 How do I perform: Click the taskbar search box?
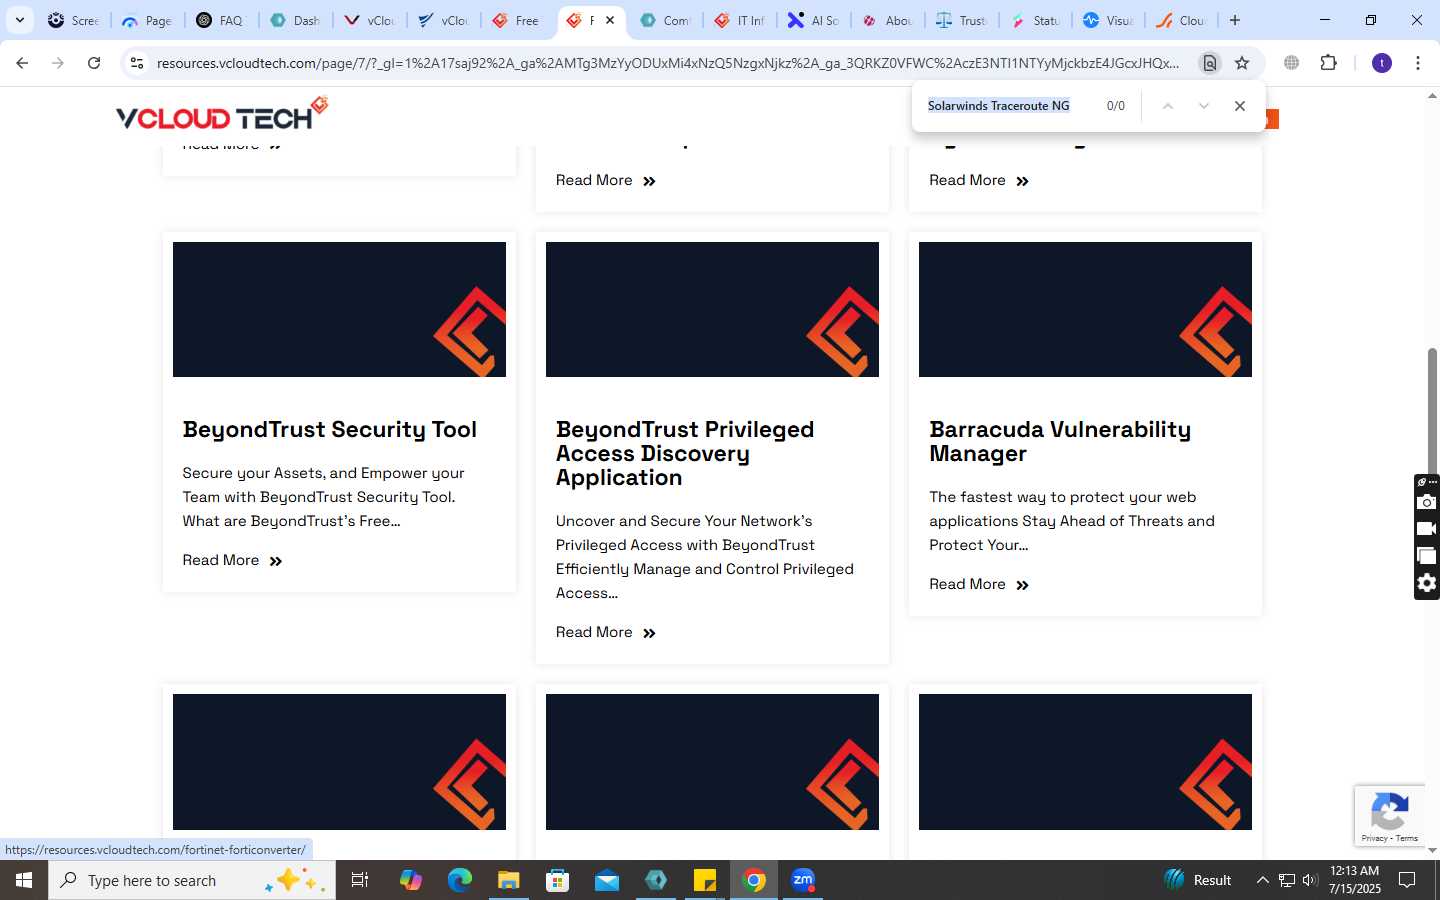coord(192,880)
